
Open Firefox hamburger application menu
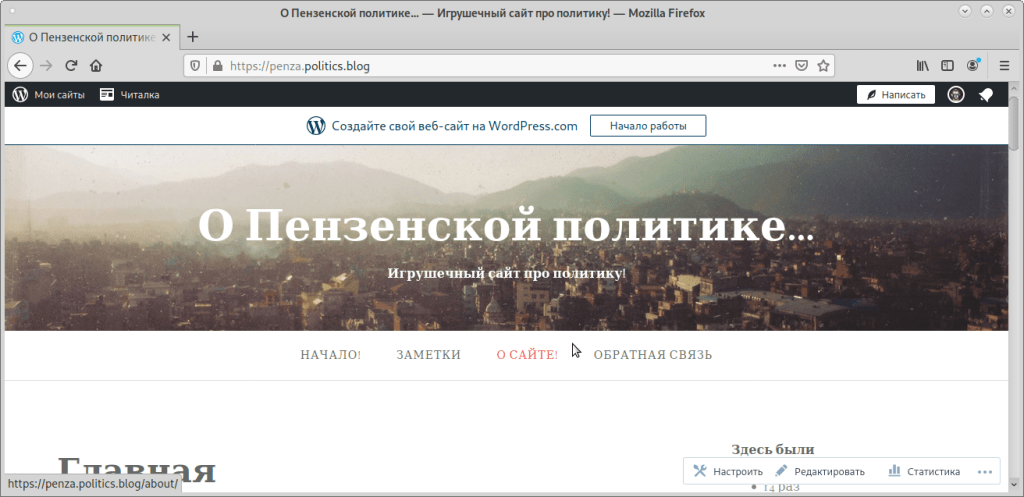coord(1003,66)
